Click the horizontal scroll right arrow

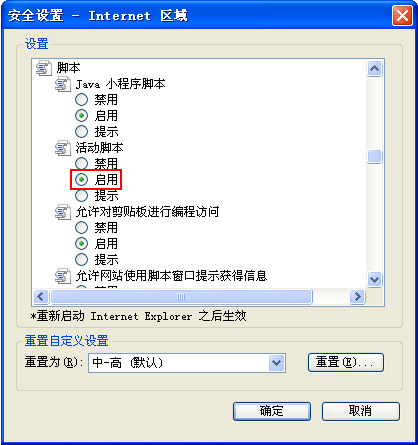[358, 296]
